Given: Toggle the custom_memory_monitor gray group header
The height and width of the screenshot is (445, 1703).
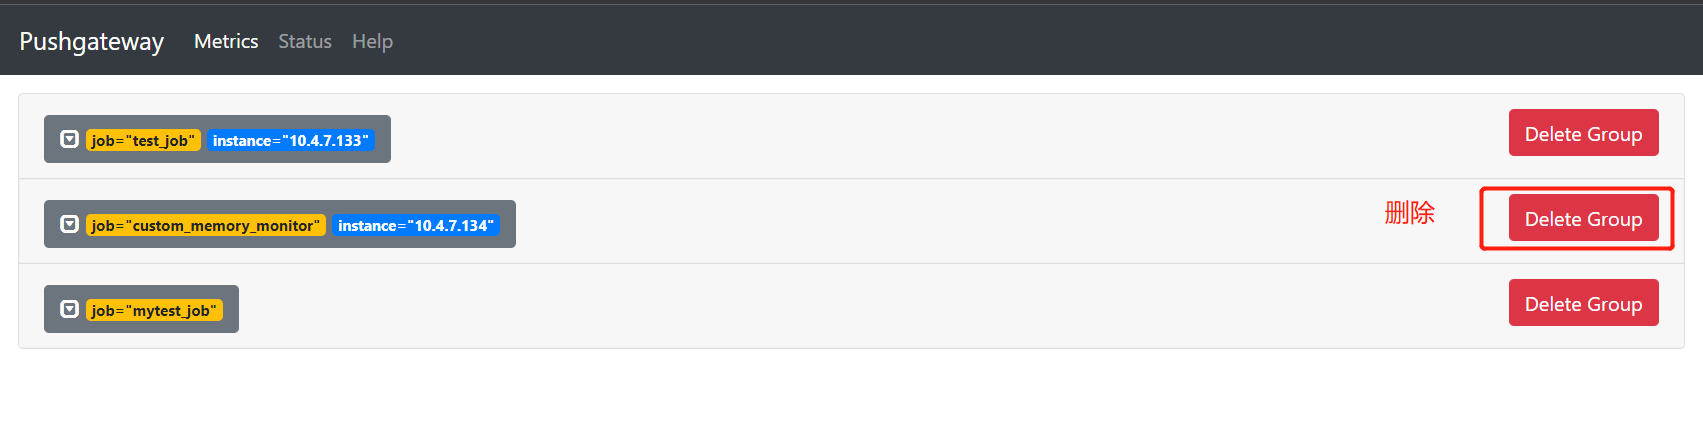Looking at the screenshot, I should pyautogui.click(x=506, y=224).
